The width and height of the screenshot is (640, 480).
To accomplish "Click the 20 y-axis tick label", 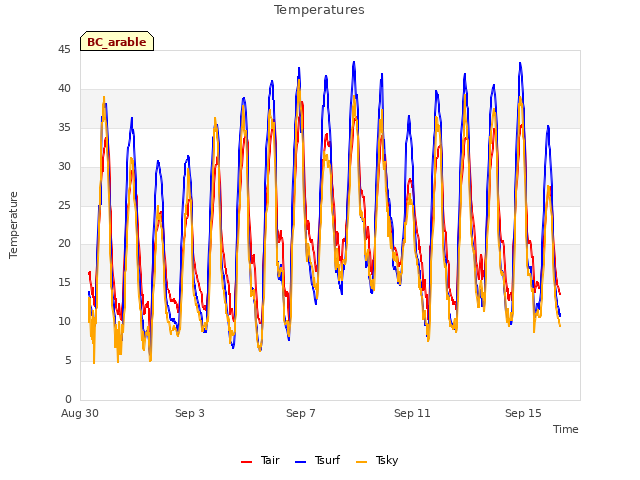I will point(64,244).
